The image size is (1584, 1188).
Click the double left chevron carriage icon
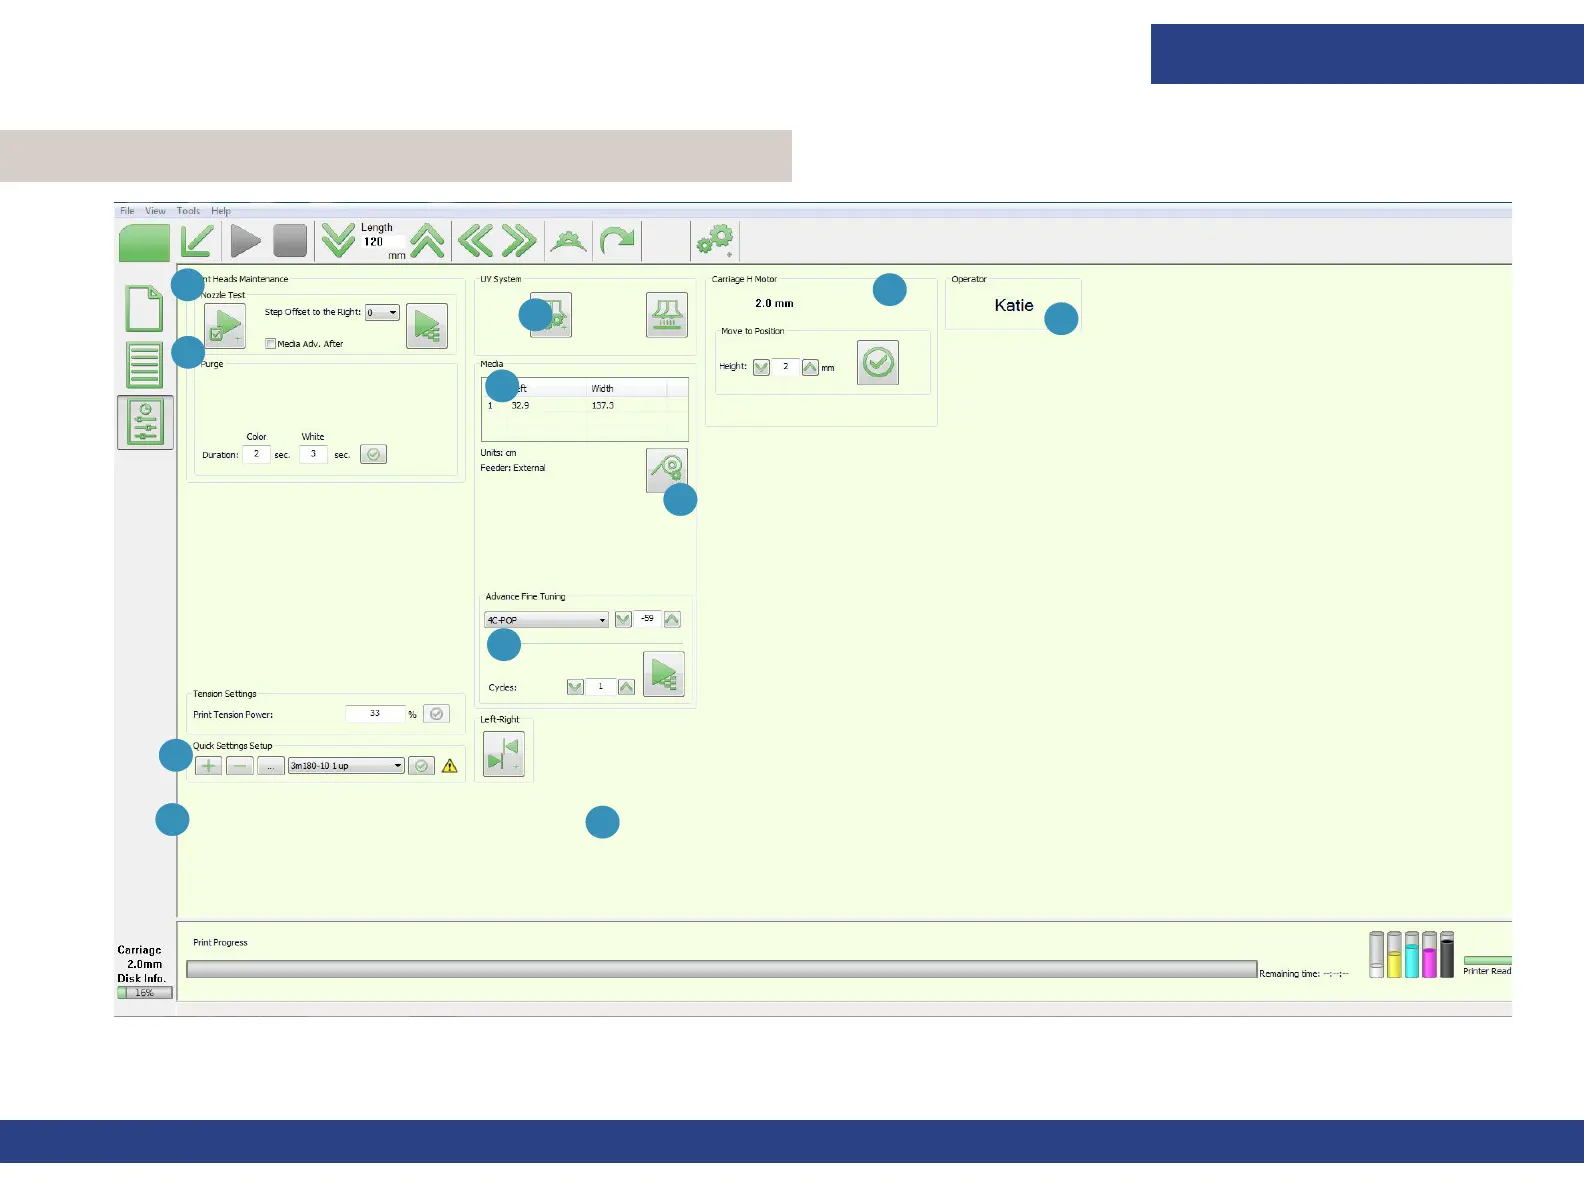pos(475,240)
